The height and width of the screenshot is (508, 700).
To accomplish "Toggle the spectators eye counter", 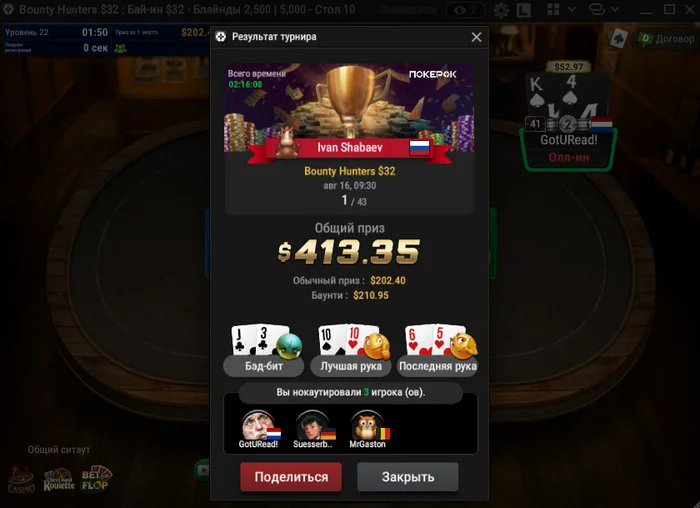I will tap(466, 10).
